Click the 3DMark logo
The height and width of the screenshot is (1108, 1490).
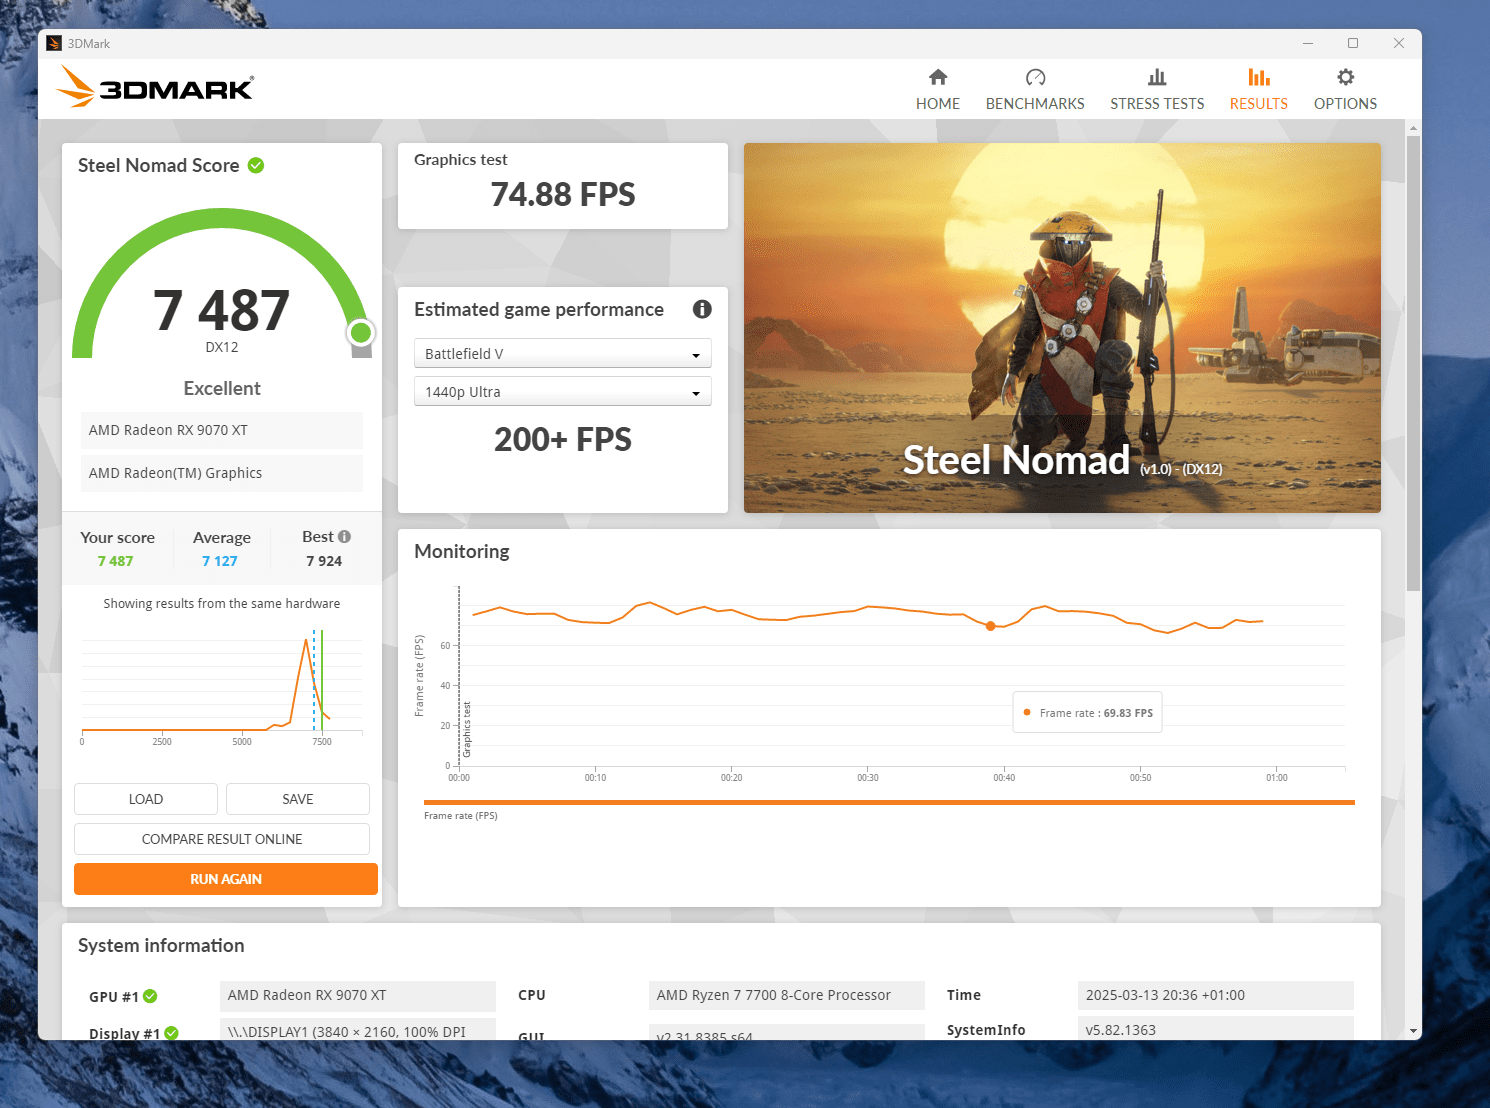(155, 87)
